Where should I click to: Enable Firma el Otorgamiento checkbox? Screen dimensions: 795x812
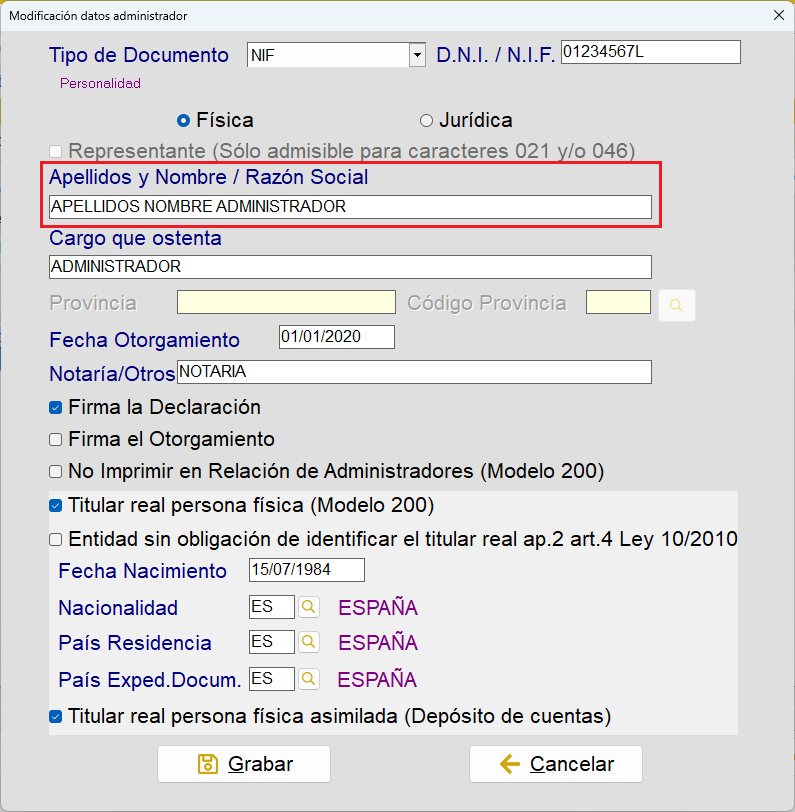click(55, 440)
